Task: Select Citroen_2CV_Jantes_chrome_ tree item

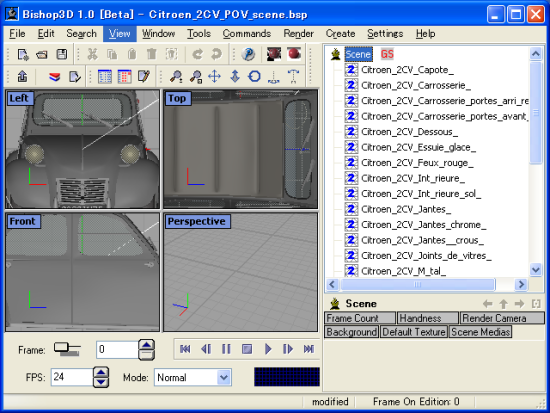Action: [x=423, y=225]
